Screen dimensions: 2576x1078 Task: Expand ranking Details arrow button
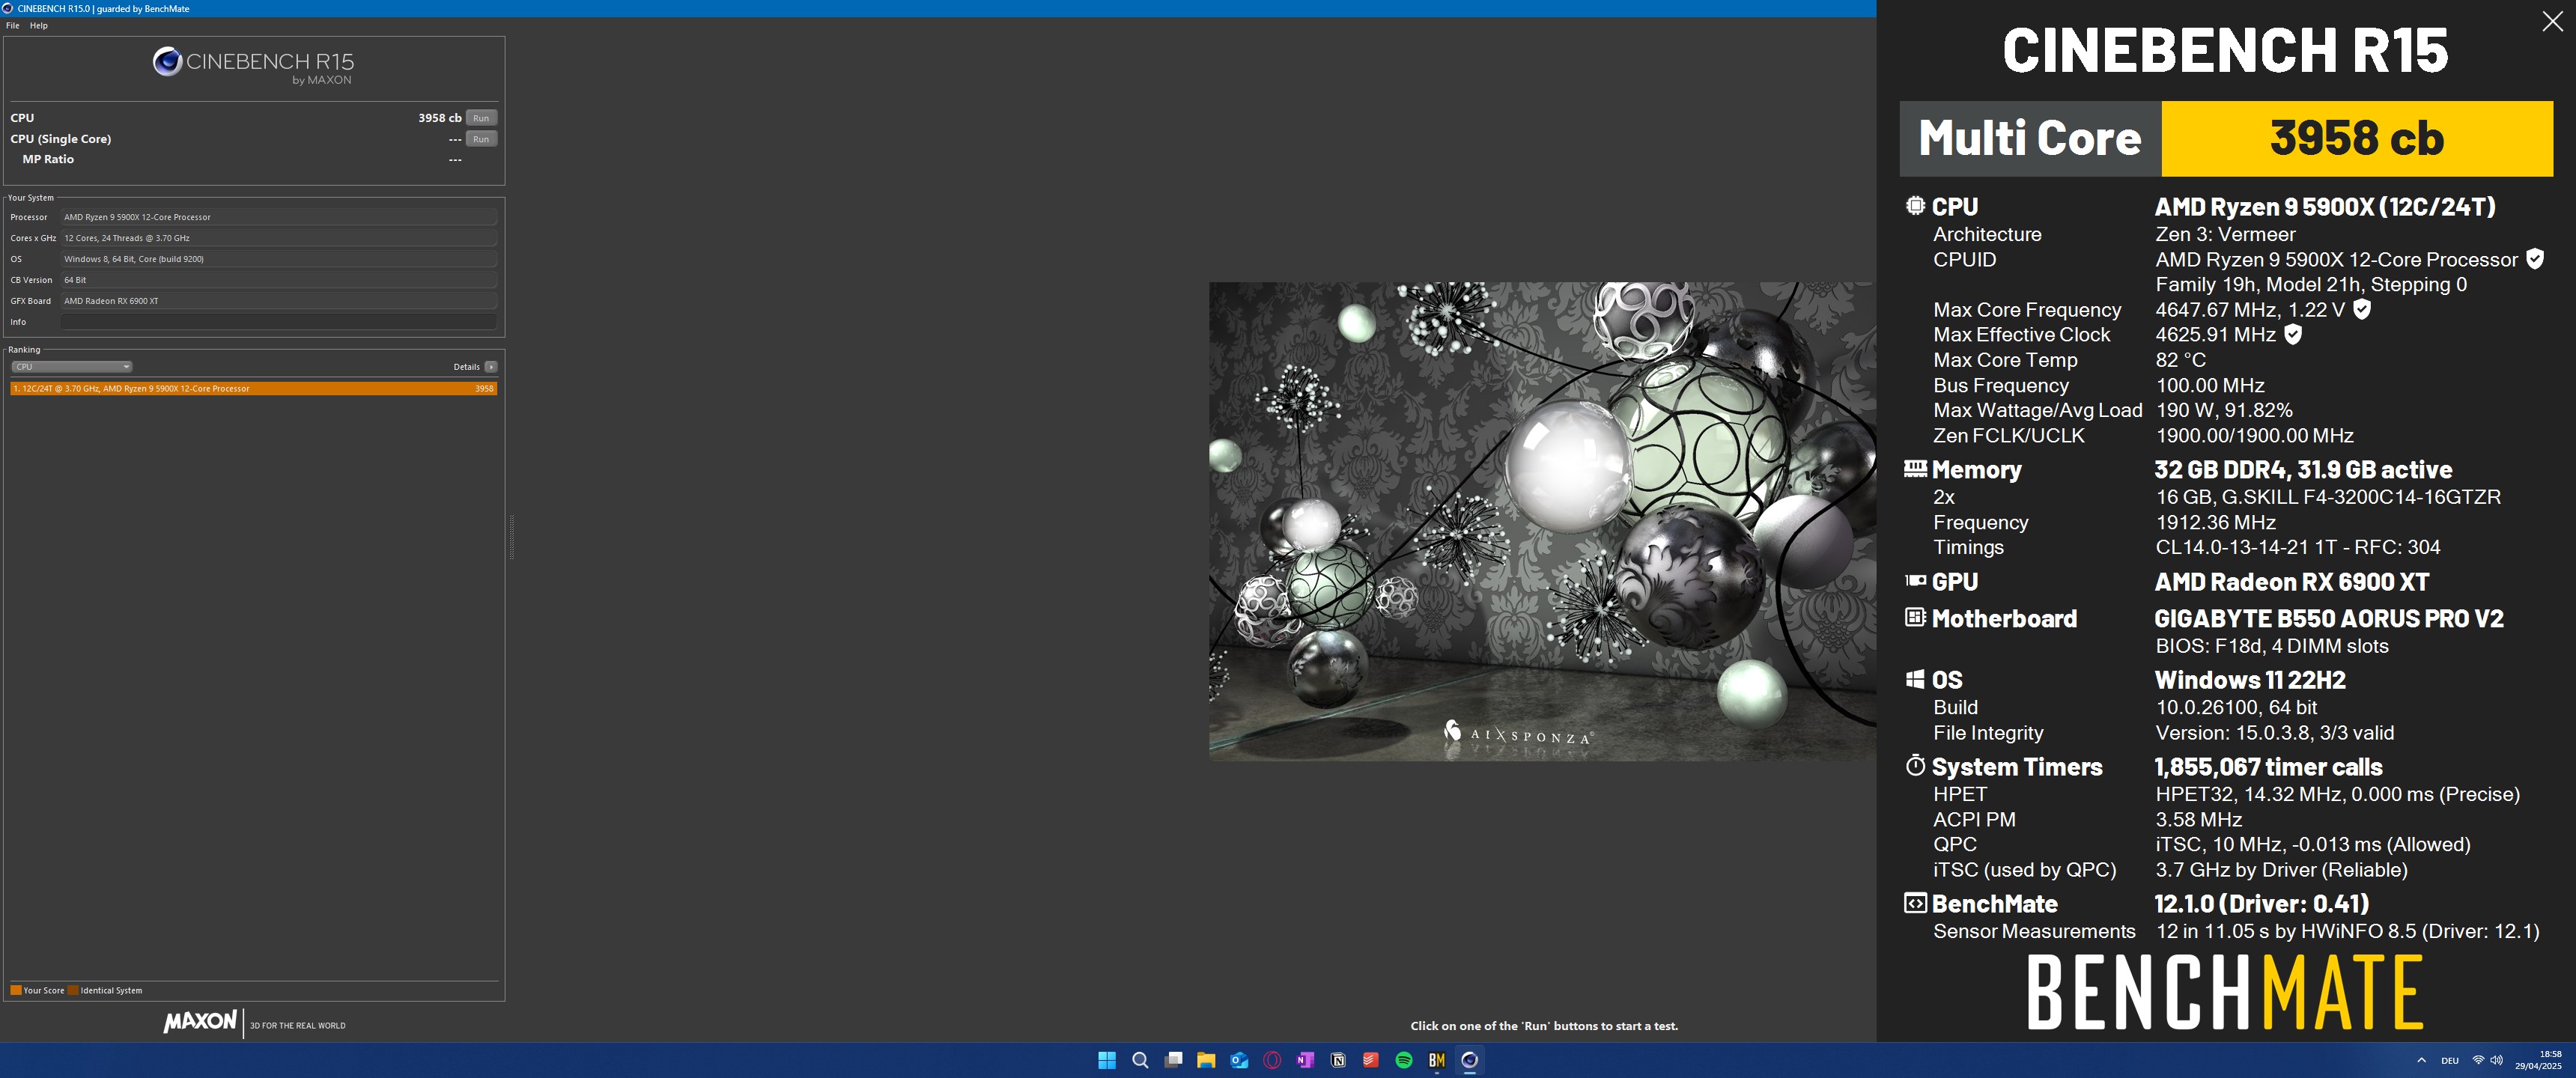point(491,367)
